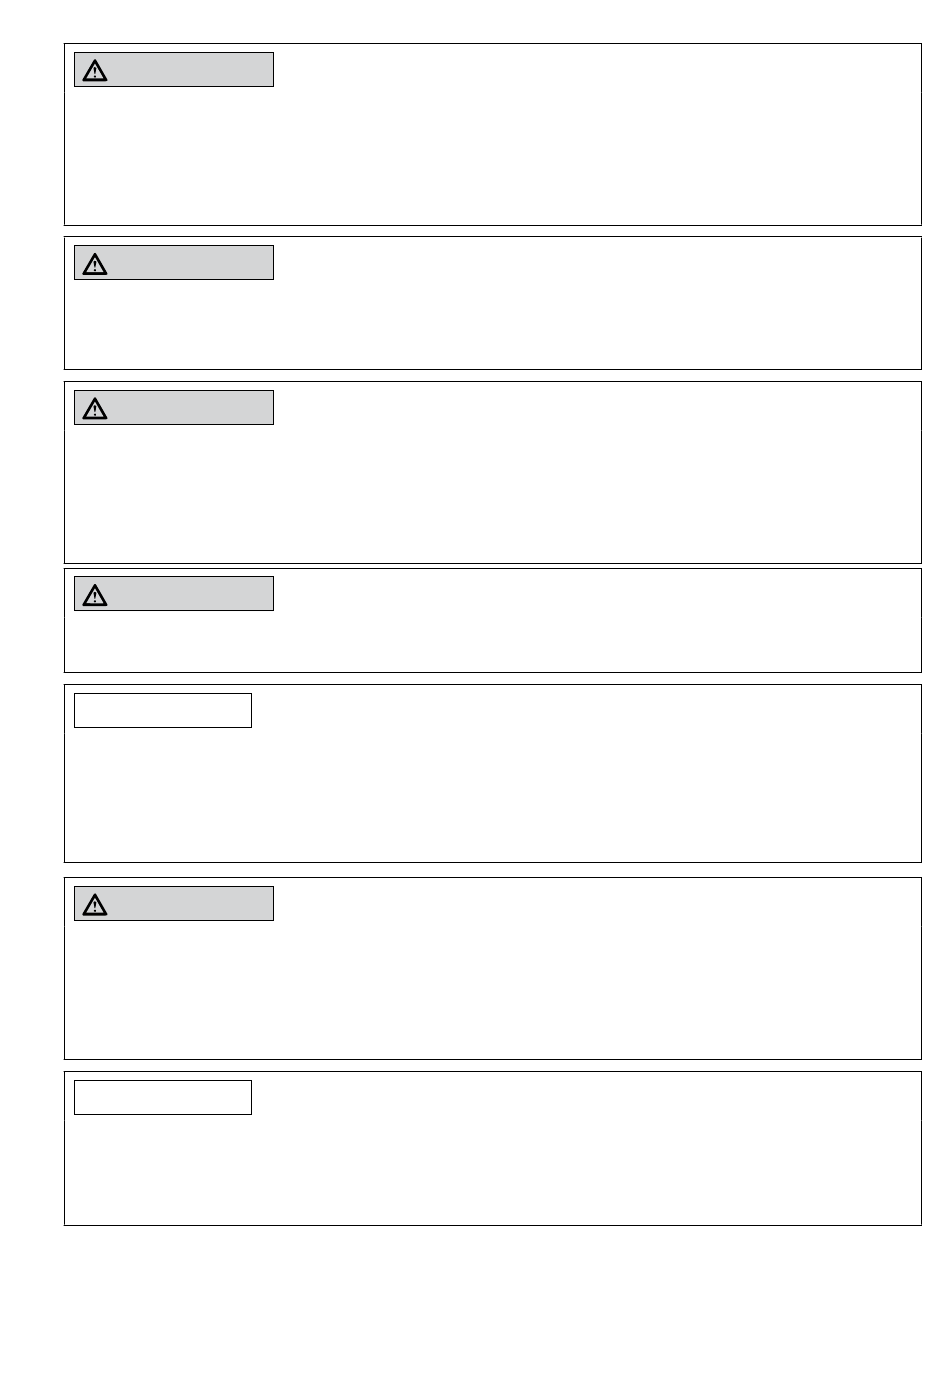Click the warning triangle icon in the third box

pyautogui.click(x=95, y=408)
